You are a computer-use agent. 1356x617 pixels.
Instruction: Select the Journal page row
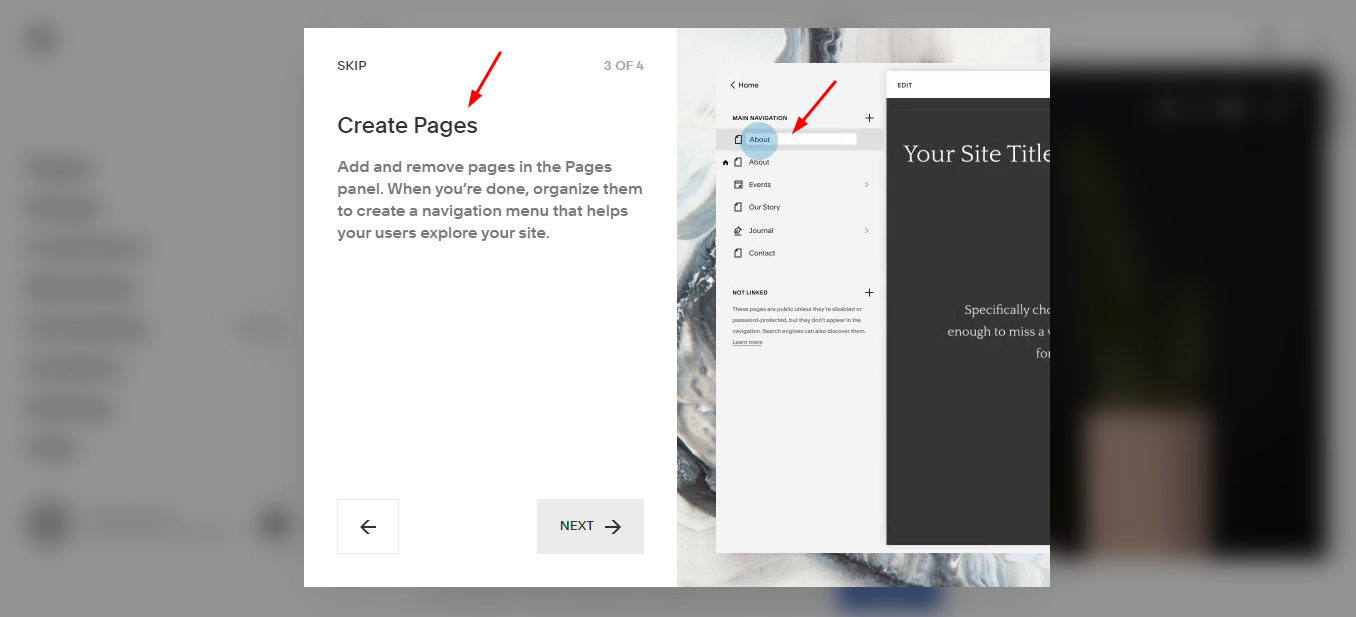[x=800, y=231]
